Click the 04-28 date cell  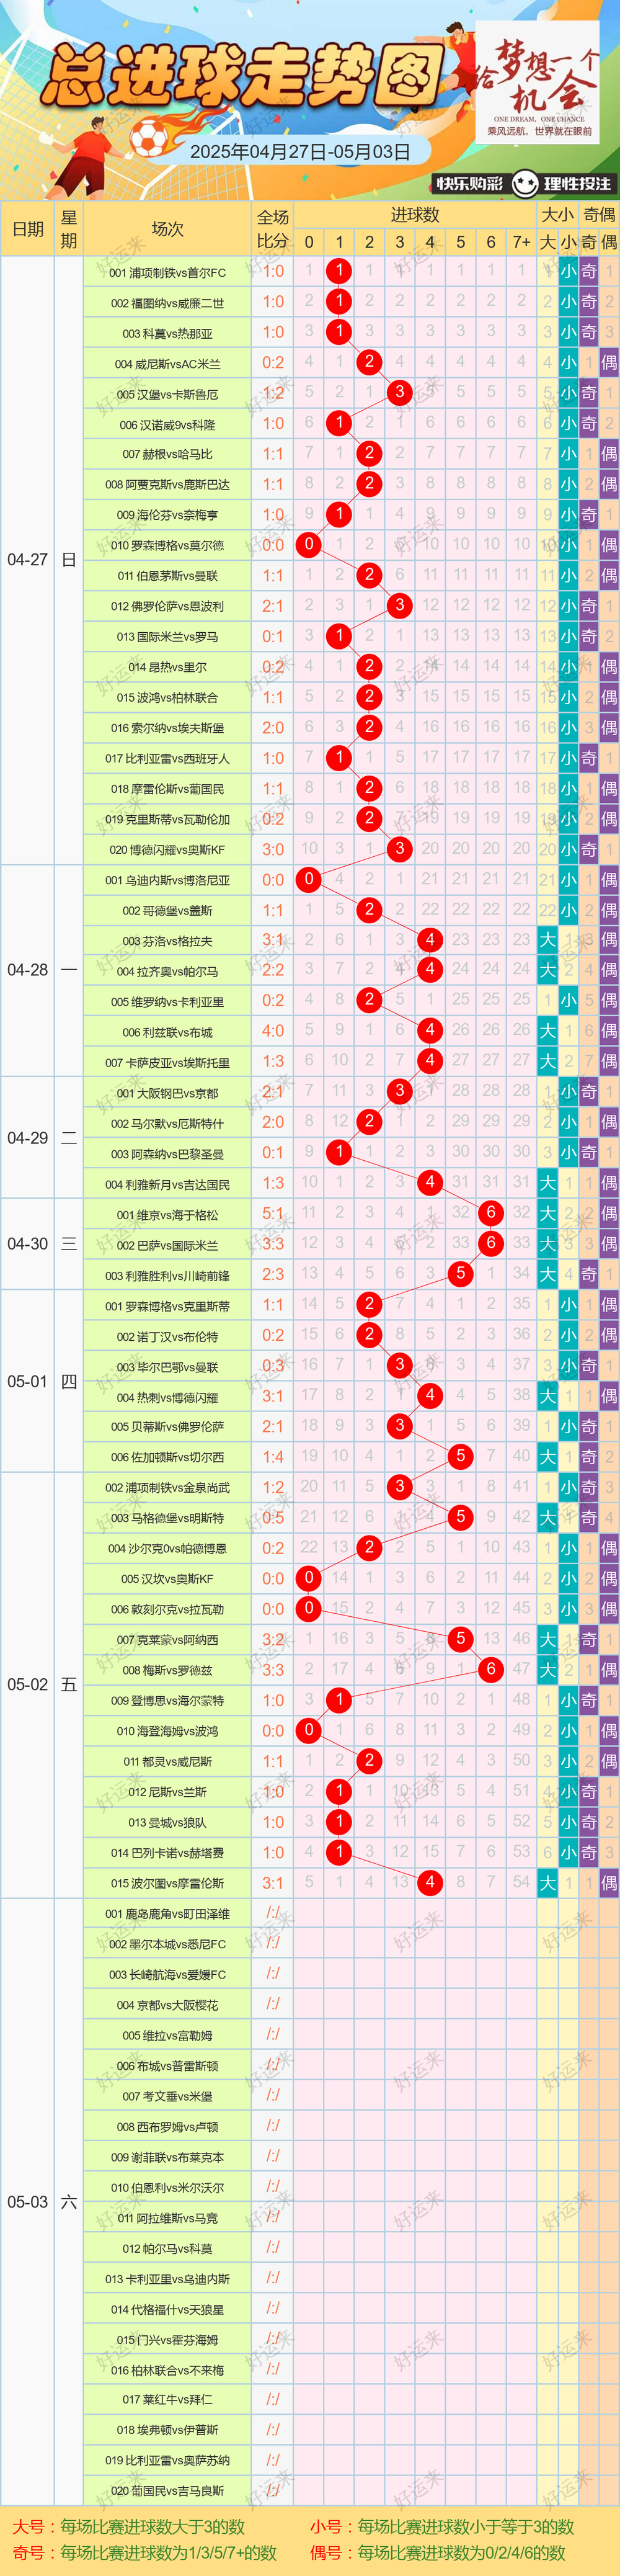click(27, 970)
